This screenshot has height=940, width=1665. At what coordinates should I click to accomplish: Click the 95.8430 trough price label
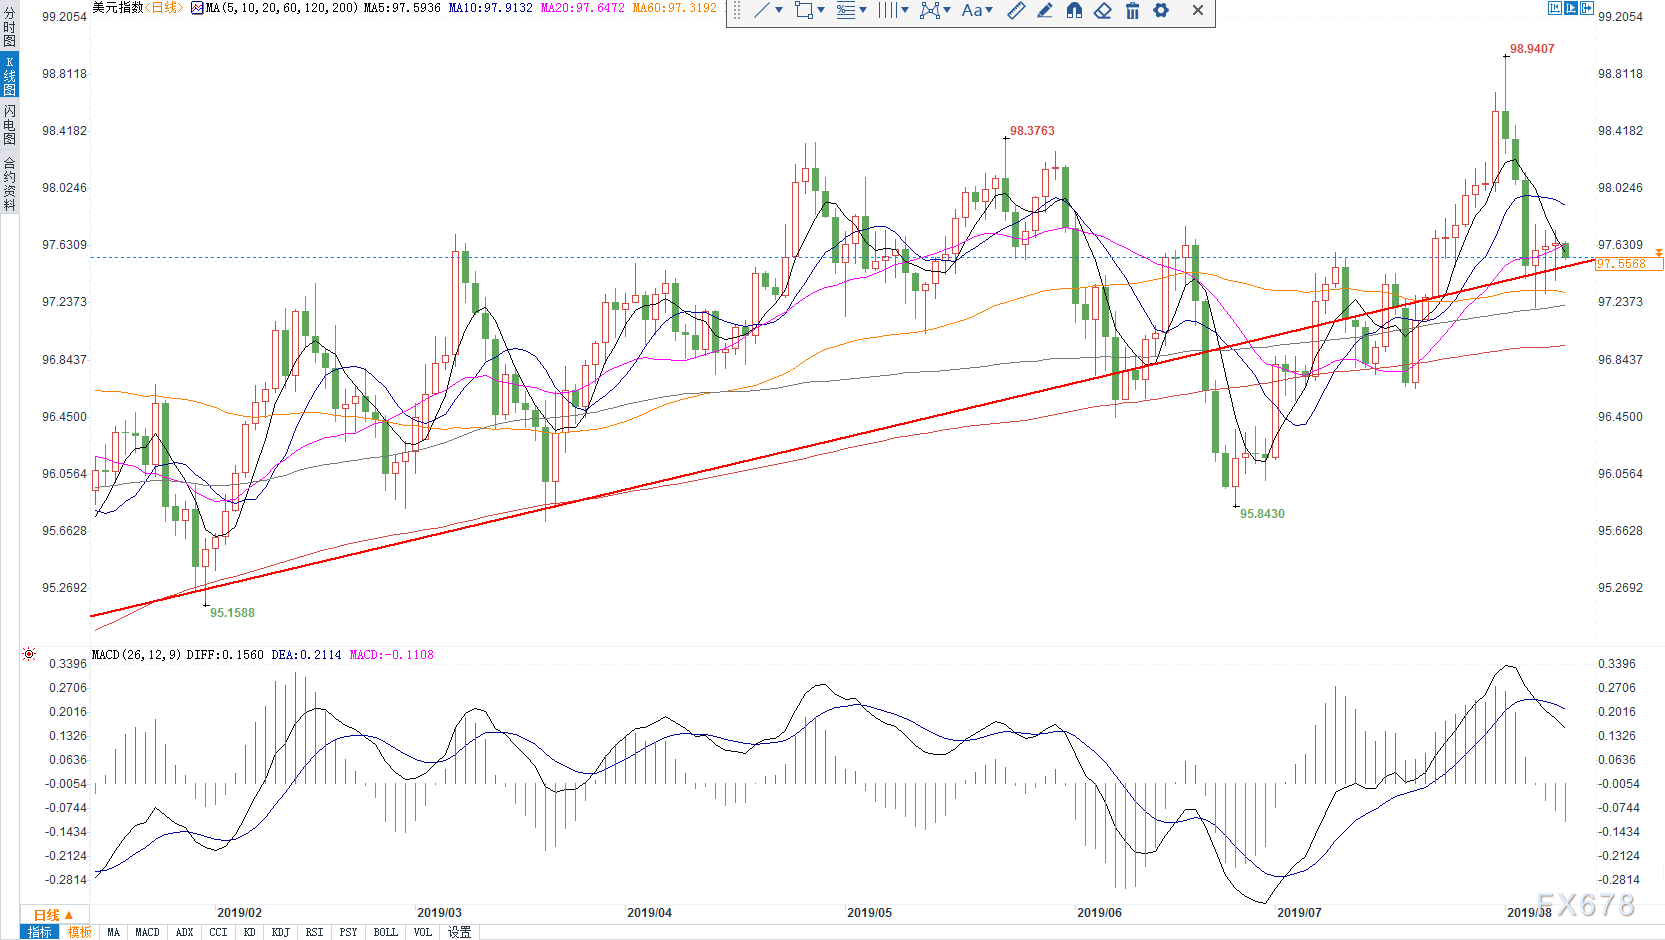pos(1262,514)
